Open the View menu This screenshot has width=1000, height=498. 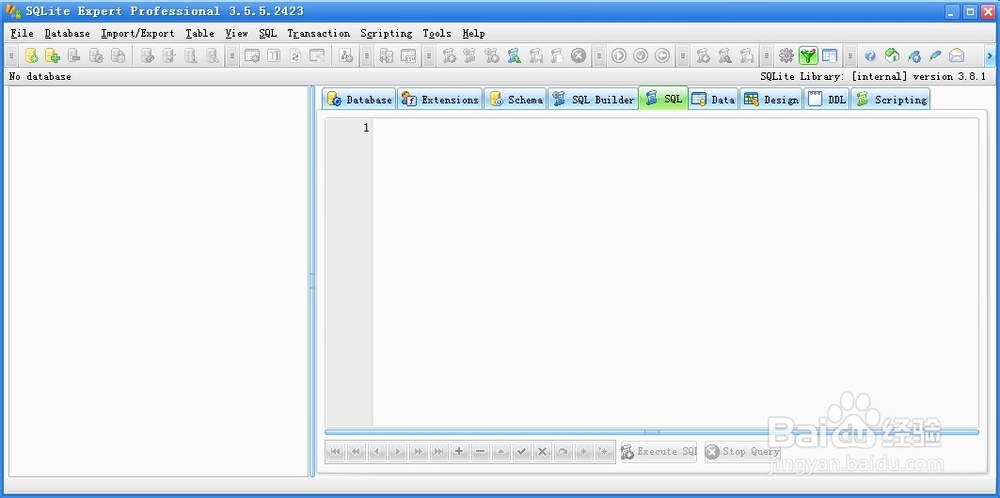coord(237,33)
